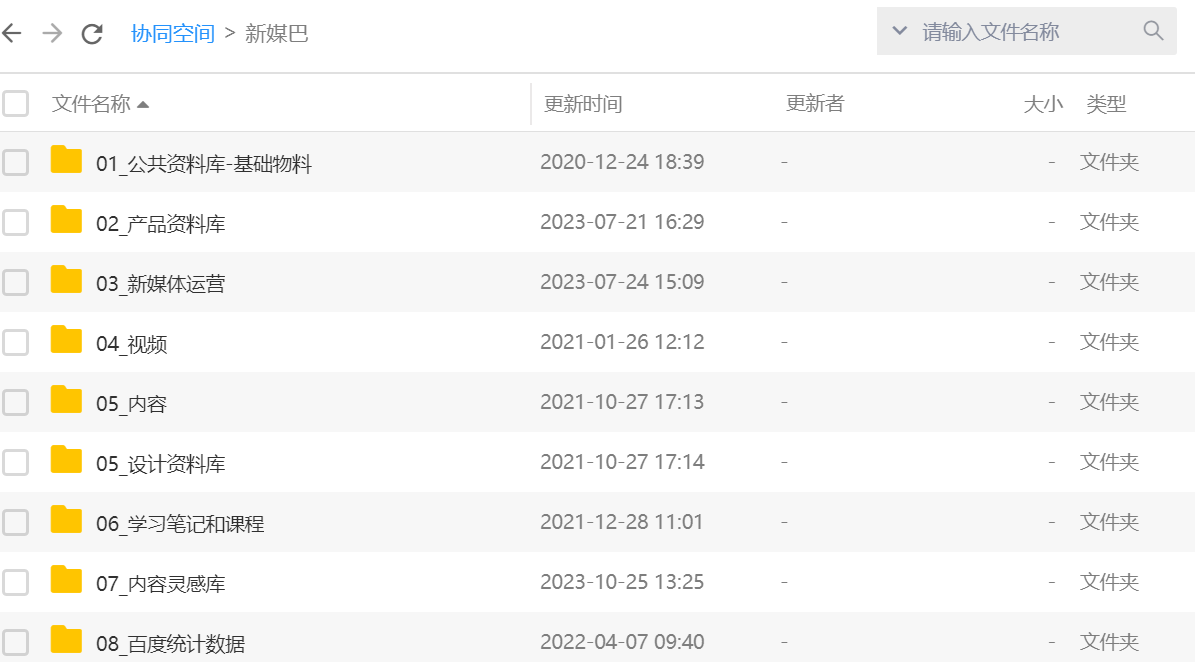Image resolution: width=1195 pixels, height=662 pixels.
Task: Refresh the current folder listing
Action: (92, 33)
